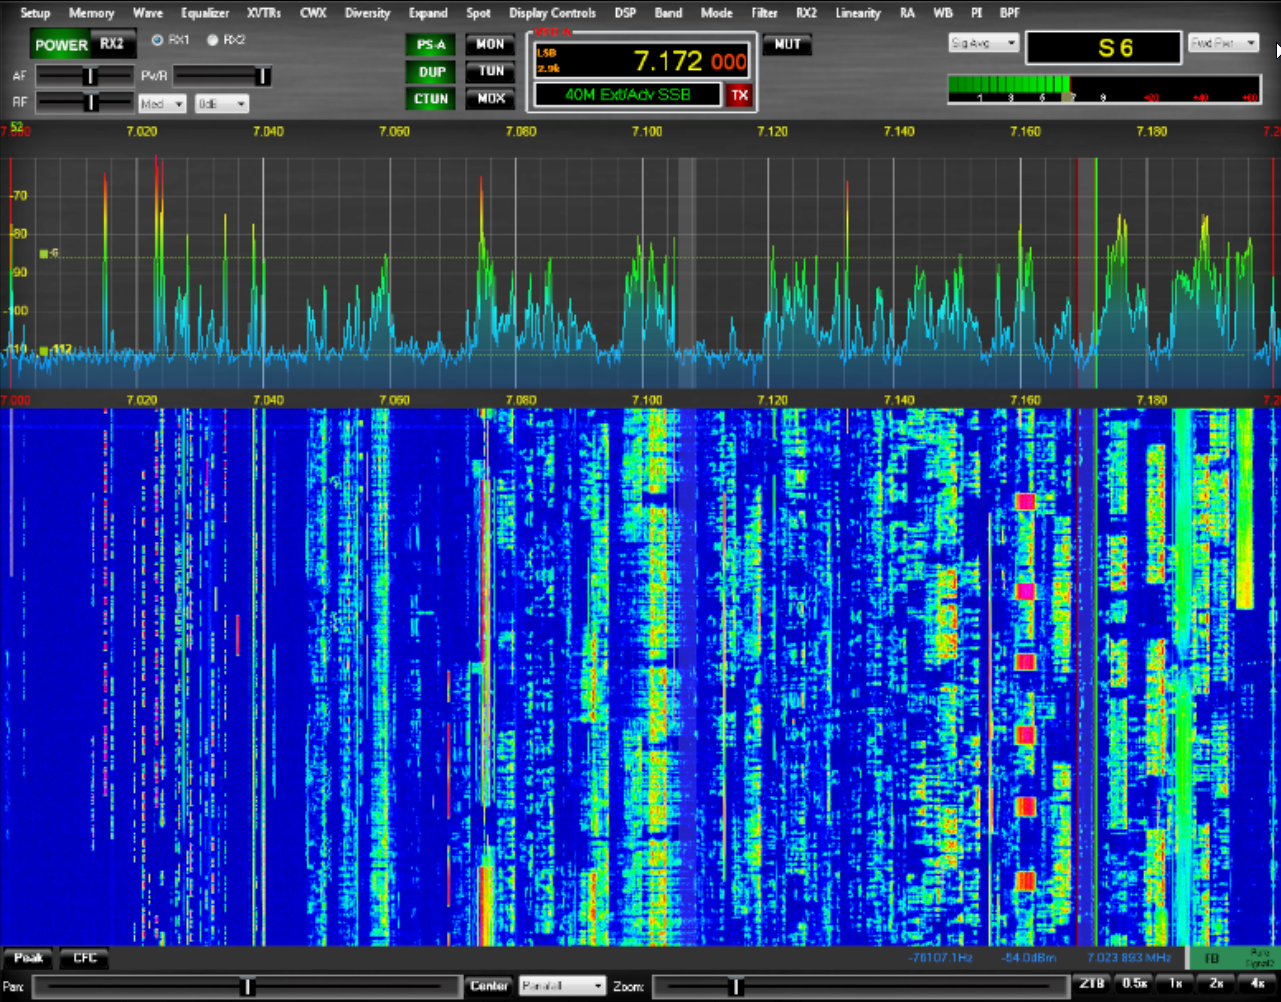
Task: Open the DSP menu
Action: (x=625, y=13)
